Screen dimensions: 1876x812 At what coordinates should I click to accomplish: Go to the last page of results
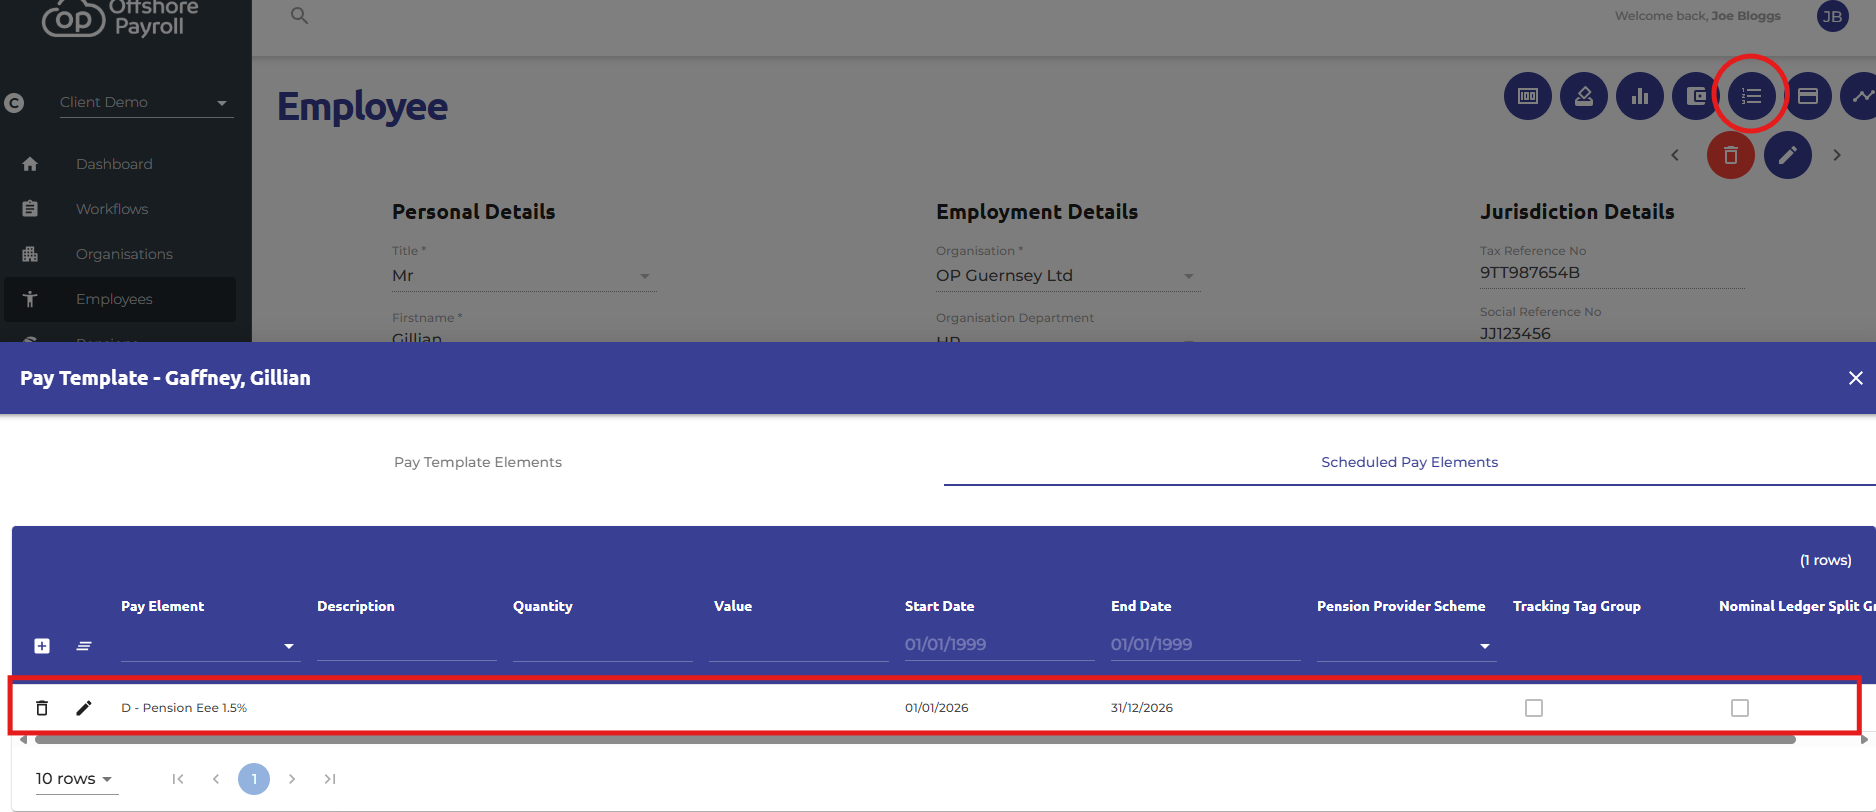point(330,779)
